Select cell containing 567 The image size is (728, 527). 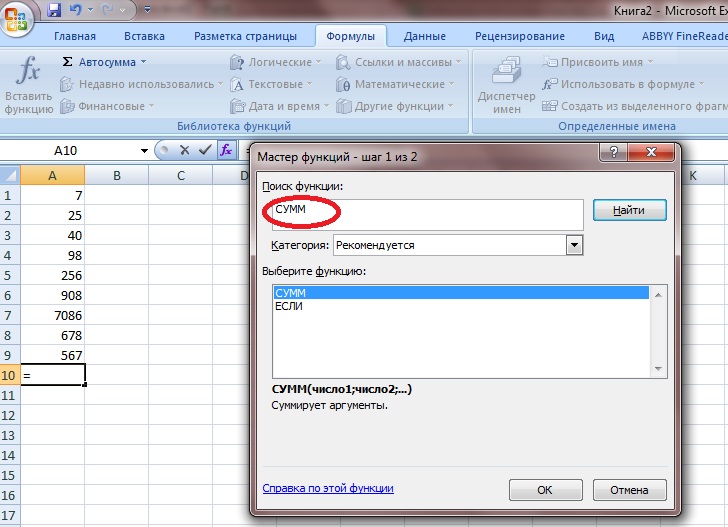(x=52, y=355)
